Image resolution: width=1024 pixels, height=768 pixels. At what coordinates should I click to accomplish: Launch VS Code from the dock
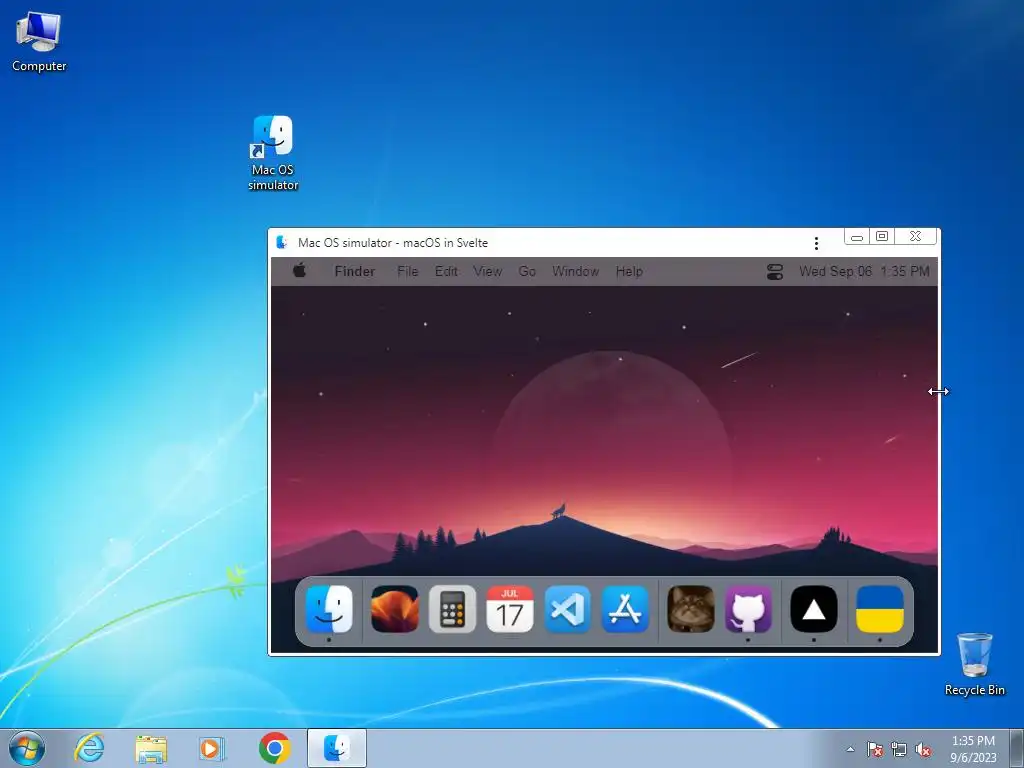(x=568, y=609)
